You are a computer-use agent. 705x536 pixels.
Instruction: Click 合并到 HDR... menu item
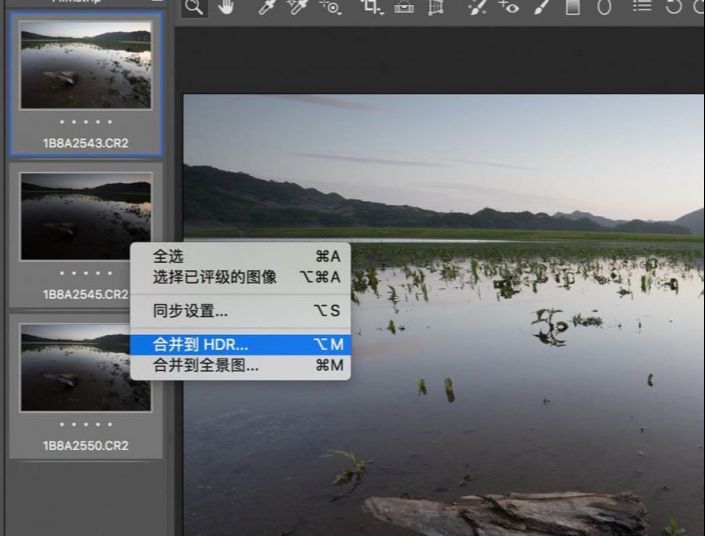click(x=241, y=345)
